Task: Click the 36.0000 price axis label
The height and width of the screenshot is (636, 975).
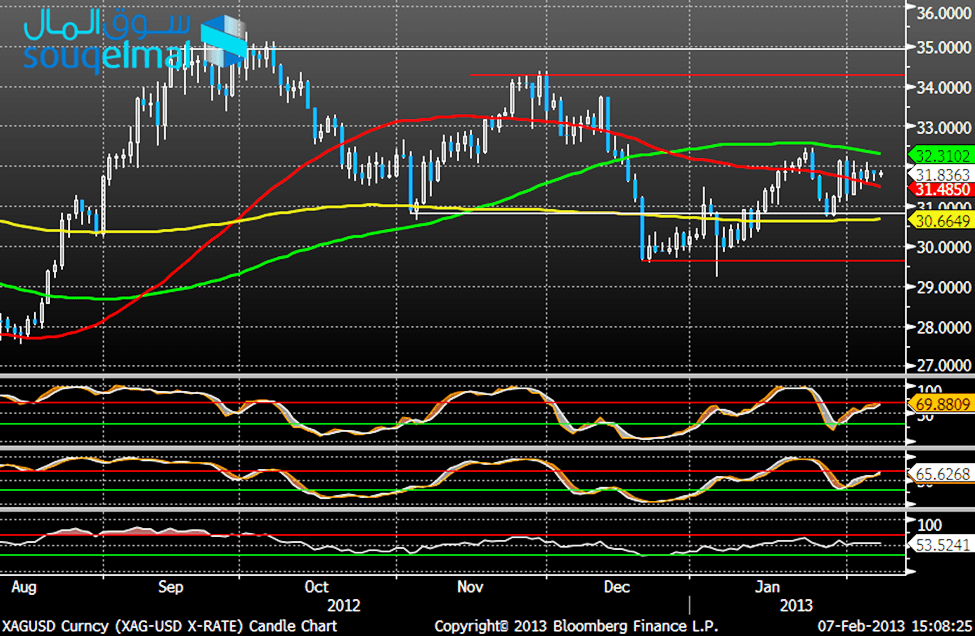Action: [x=942, y=14]
